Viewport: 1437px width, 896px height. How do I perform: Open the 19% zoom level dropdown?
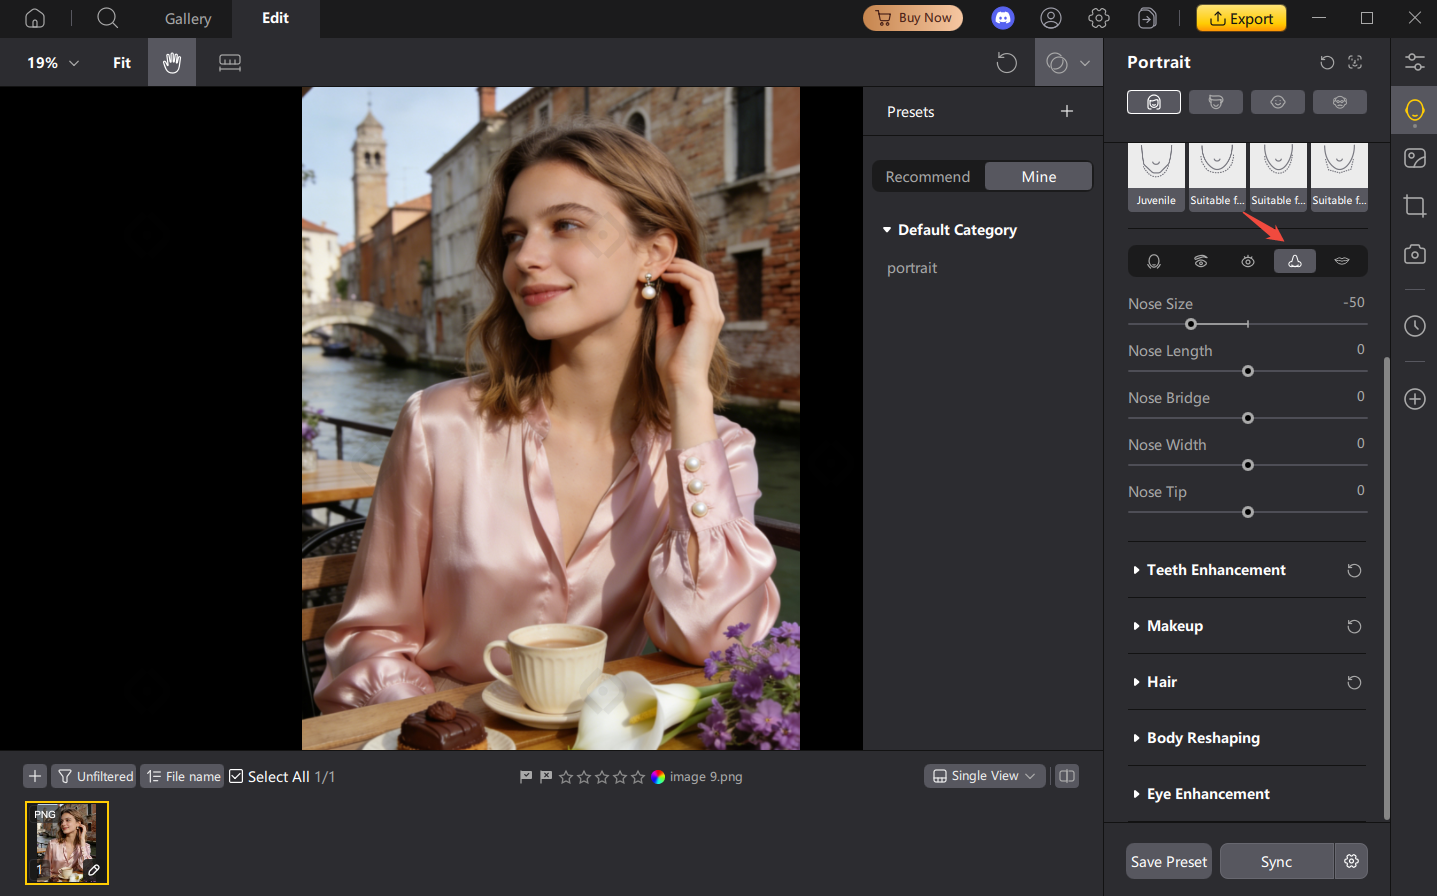click(52, 63)
